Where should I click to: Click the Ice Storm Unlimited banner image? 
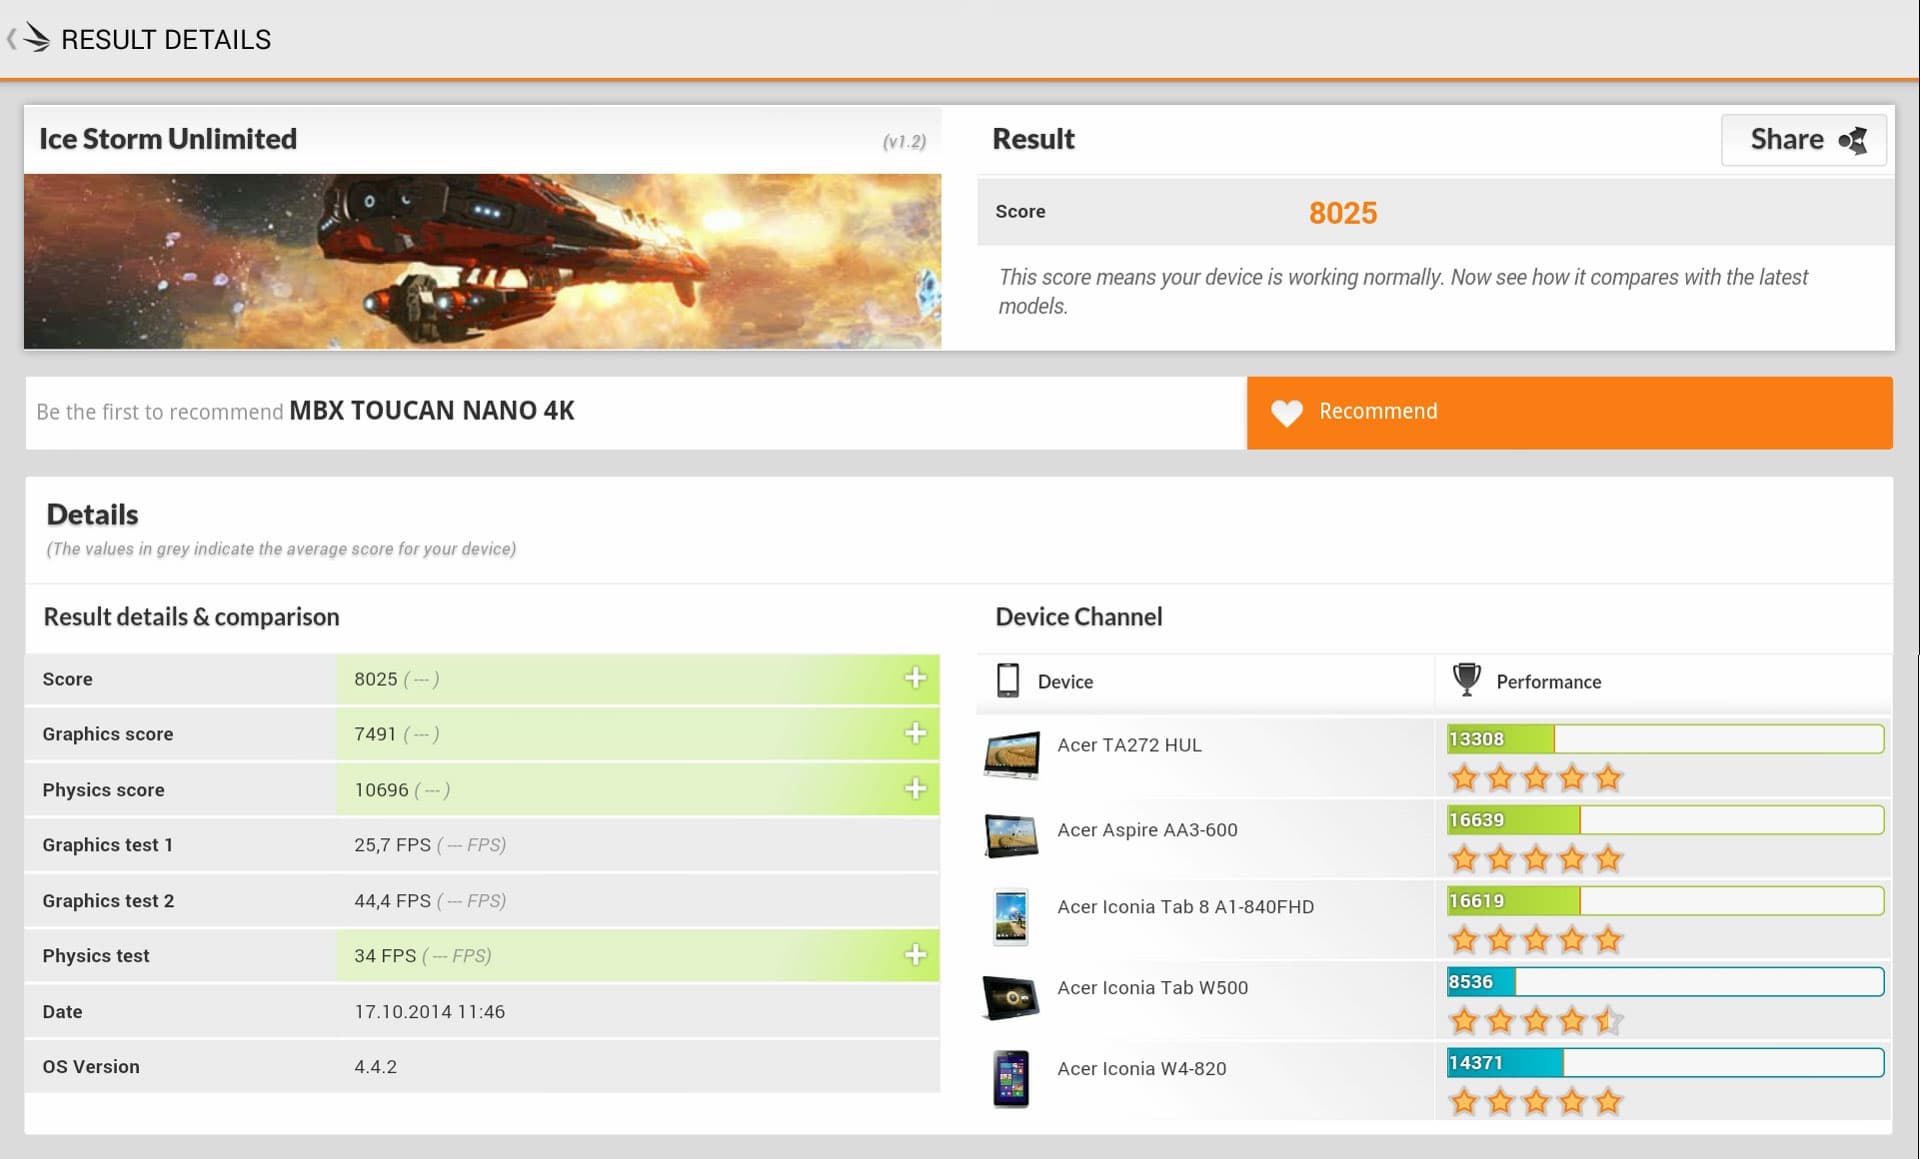click(482, 261)
